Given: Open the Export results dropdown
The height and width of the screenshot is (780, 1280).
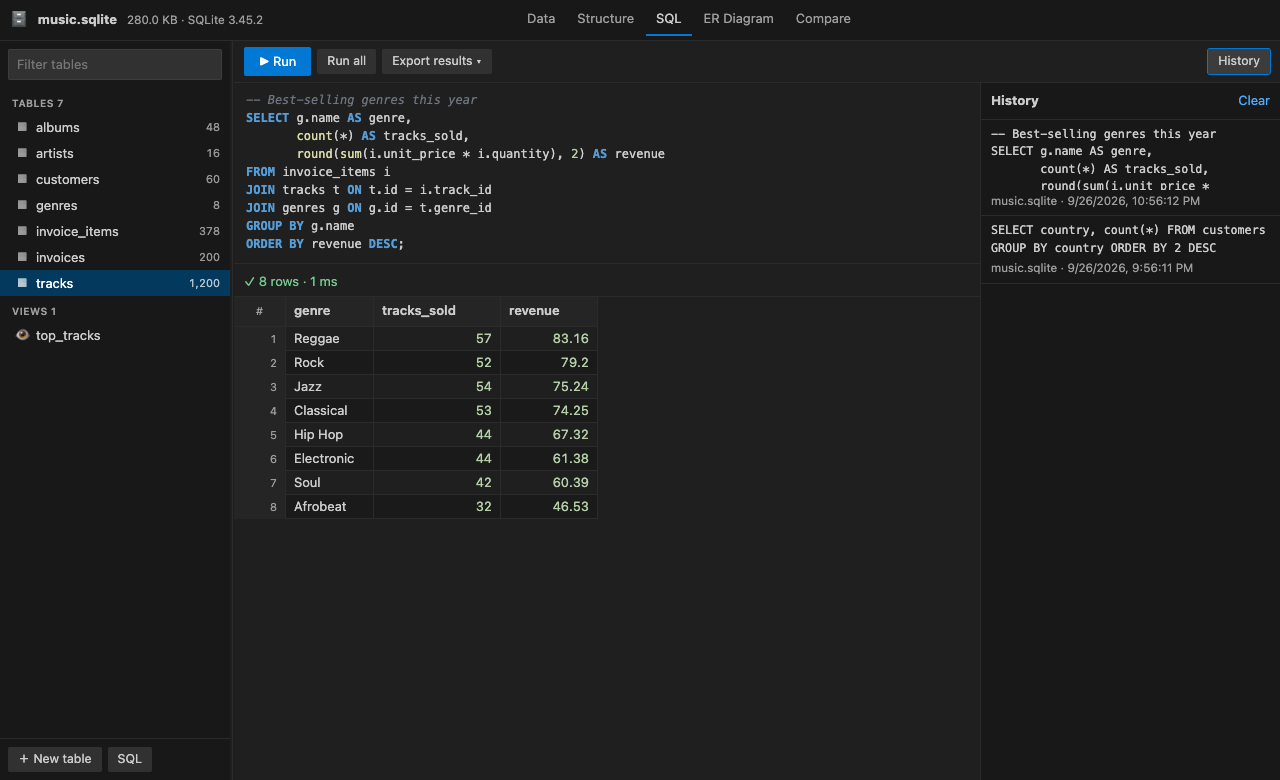Looking at the screenshot, I should click(x=436, y=61).
